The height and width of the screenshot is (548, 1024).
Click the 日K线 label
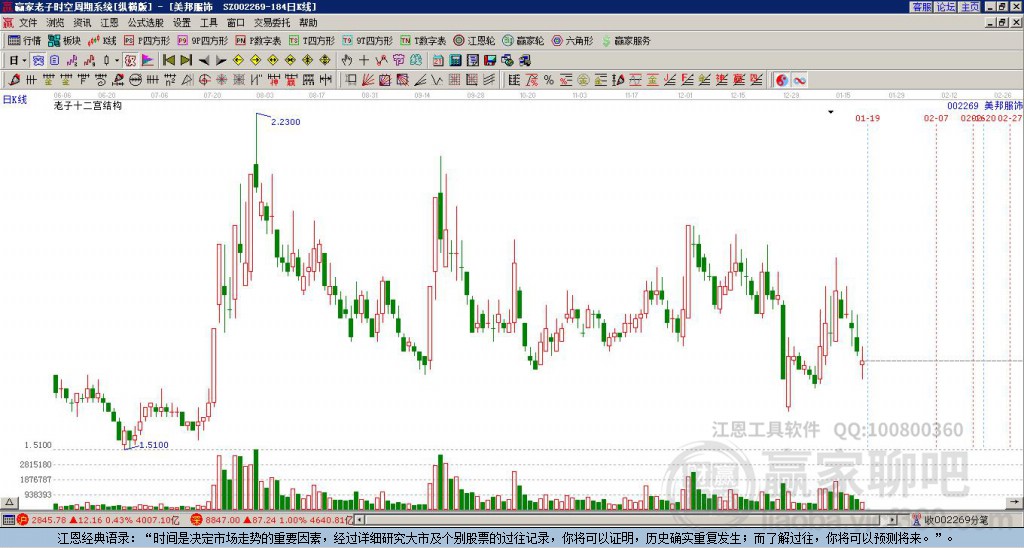click(14, 99)
